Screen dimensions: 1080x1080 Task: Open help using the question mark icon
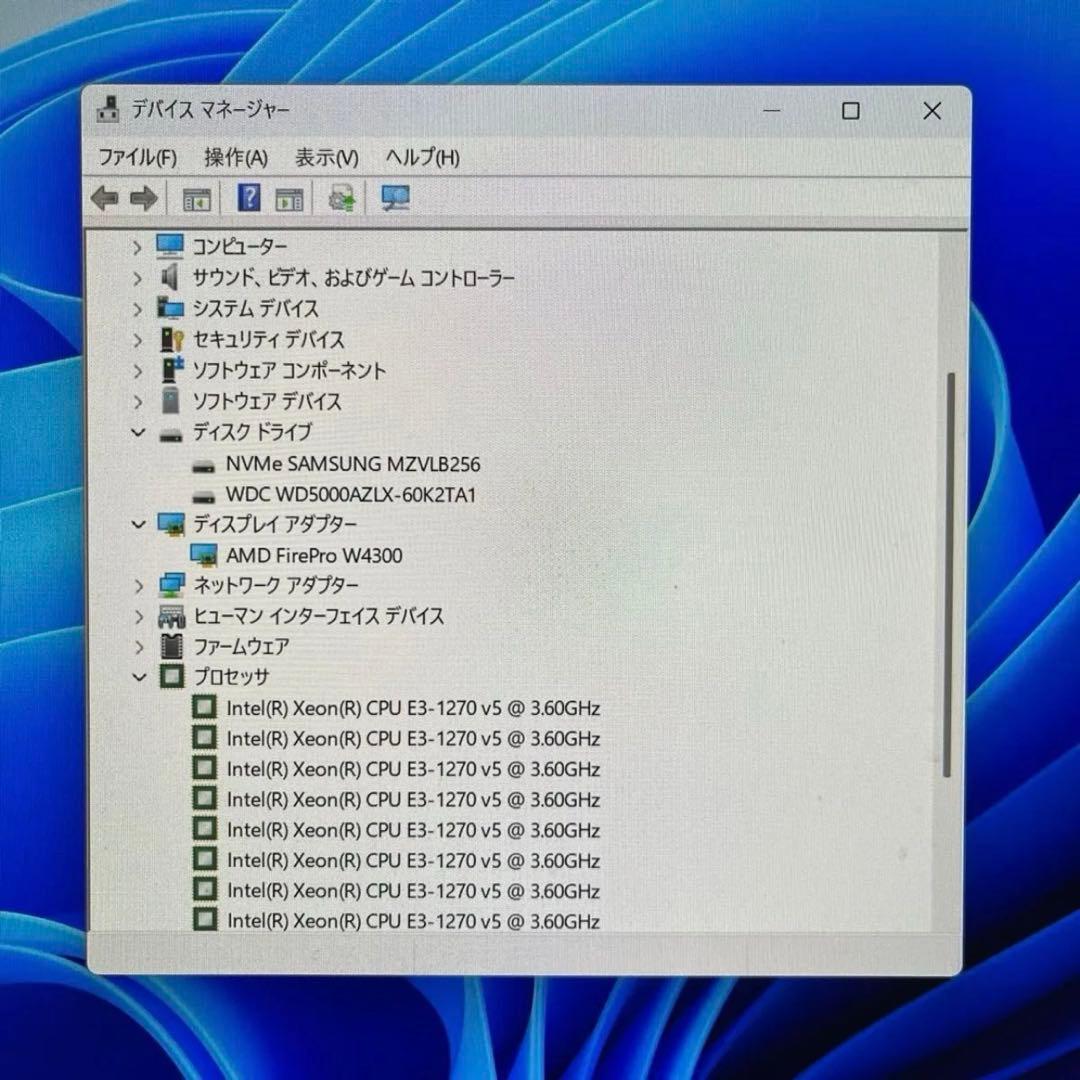(248, 197)
